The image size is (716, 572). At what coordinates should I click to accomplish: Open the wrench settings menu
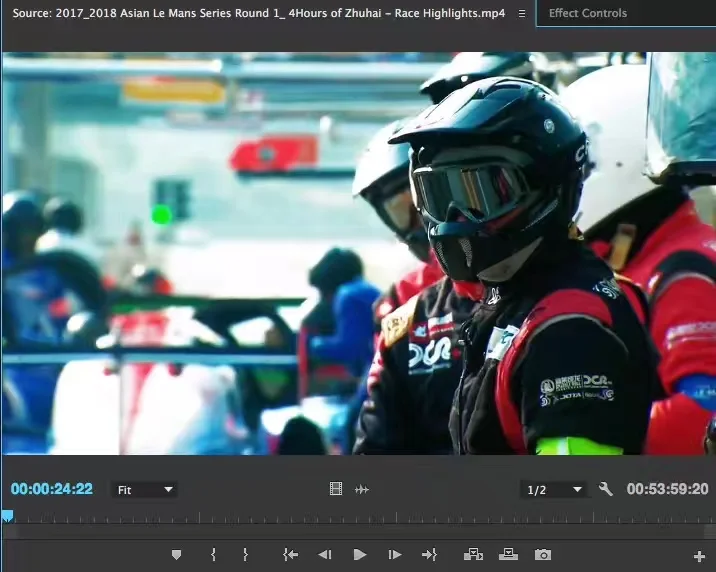point(605,489)
